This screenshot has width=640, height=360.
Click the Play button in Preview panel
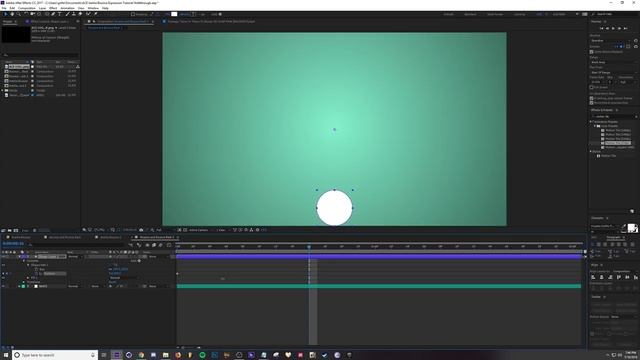(x=613, y=29)
